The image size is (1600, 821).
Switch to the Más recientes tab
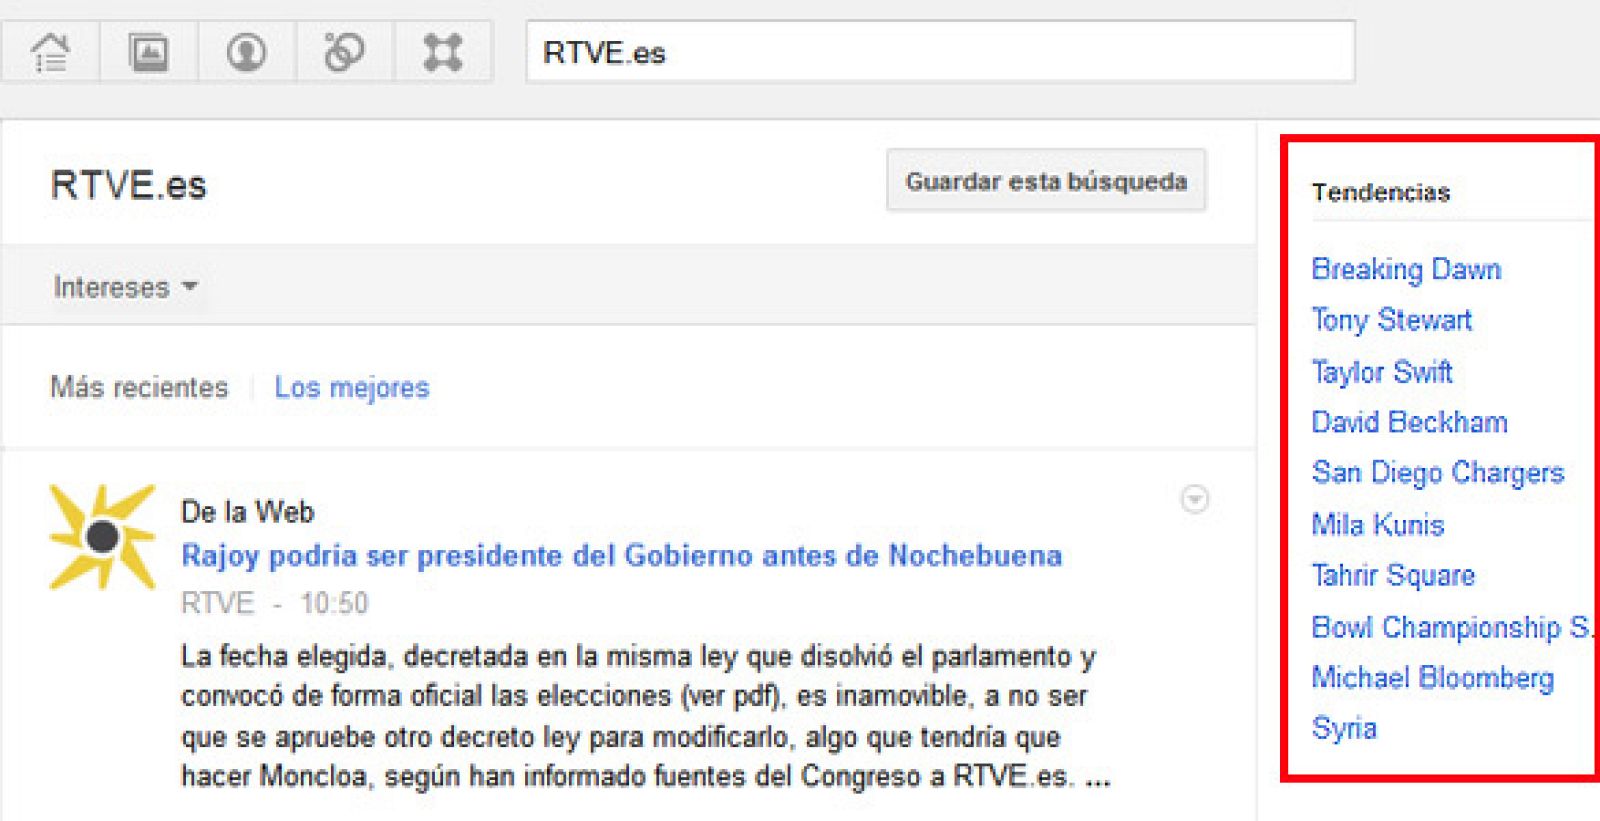click(139, 388)
